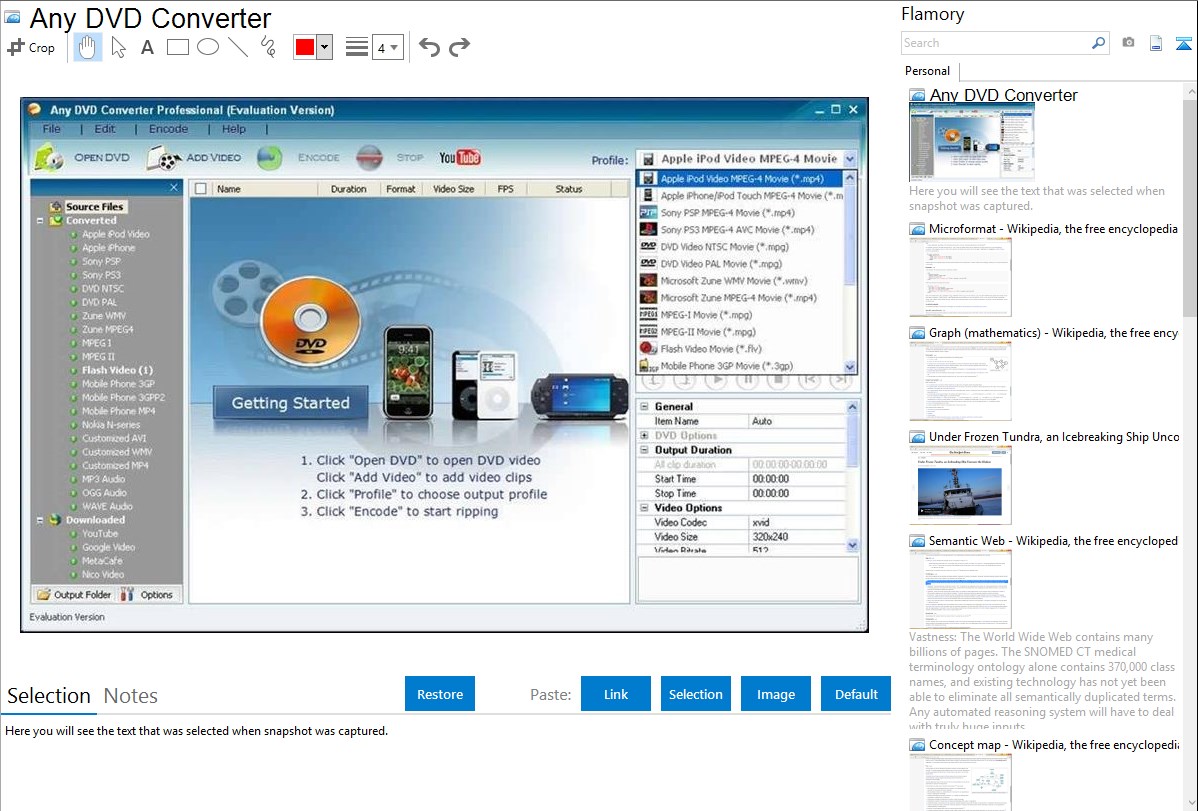Viewport: 1198px width, 811px height.
Task: Click the Restore button
Action: [440, 694]
